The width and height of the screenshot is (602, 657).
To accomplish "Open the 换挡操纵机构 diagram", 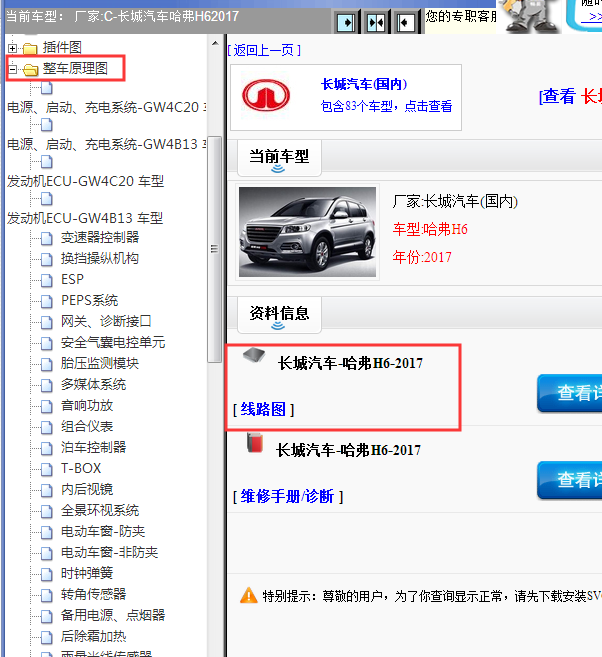I will pos(100,259).
